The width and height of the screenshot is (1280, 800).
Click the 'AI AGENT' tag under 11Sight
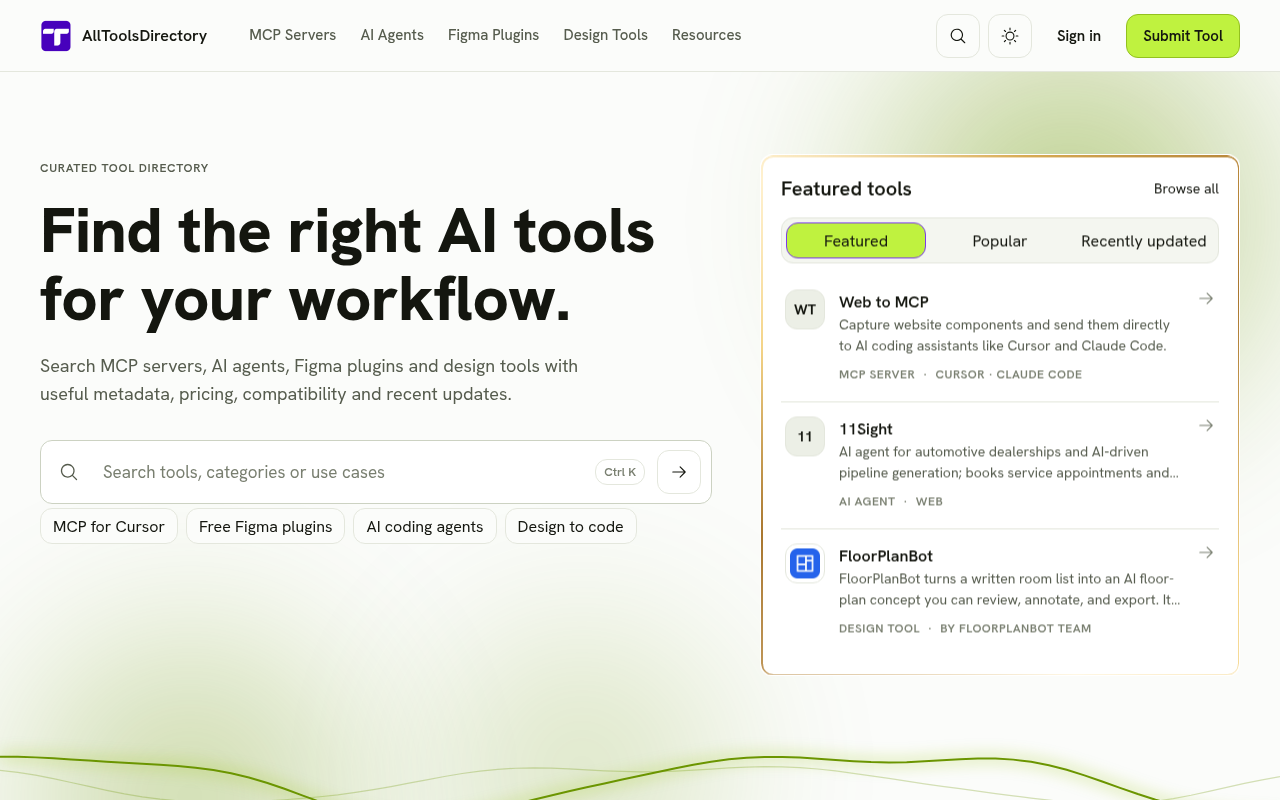867,501
